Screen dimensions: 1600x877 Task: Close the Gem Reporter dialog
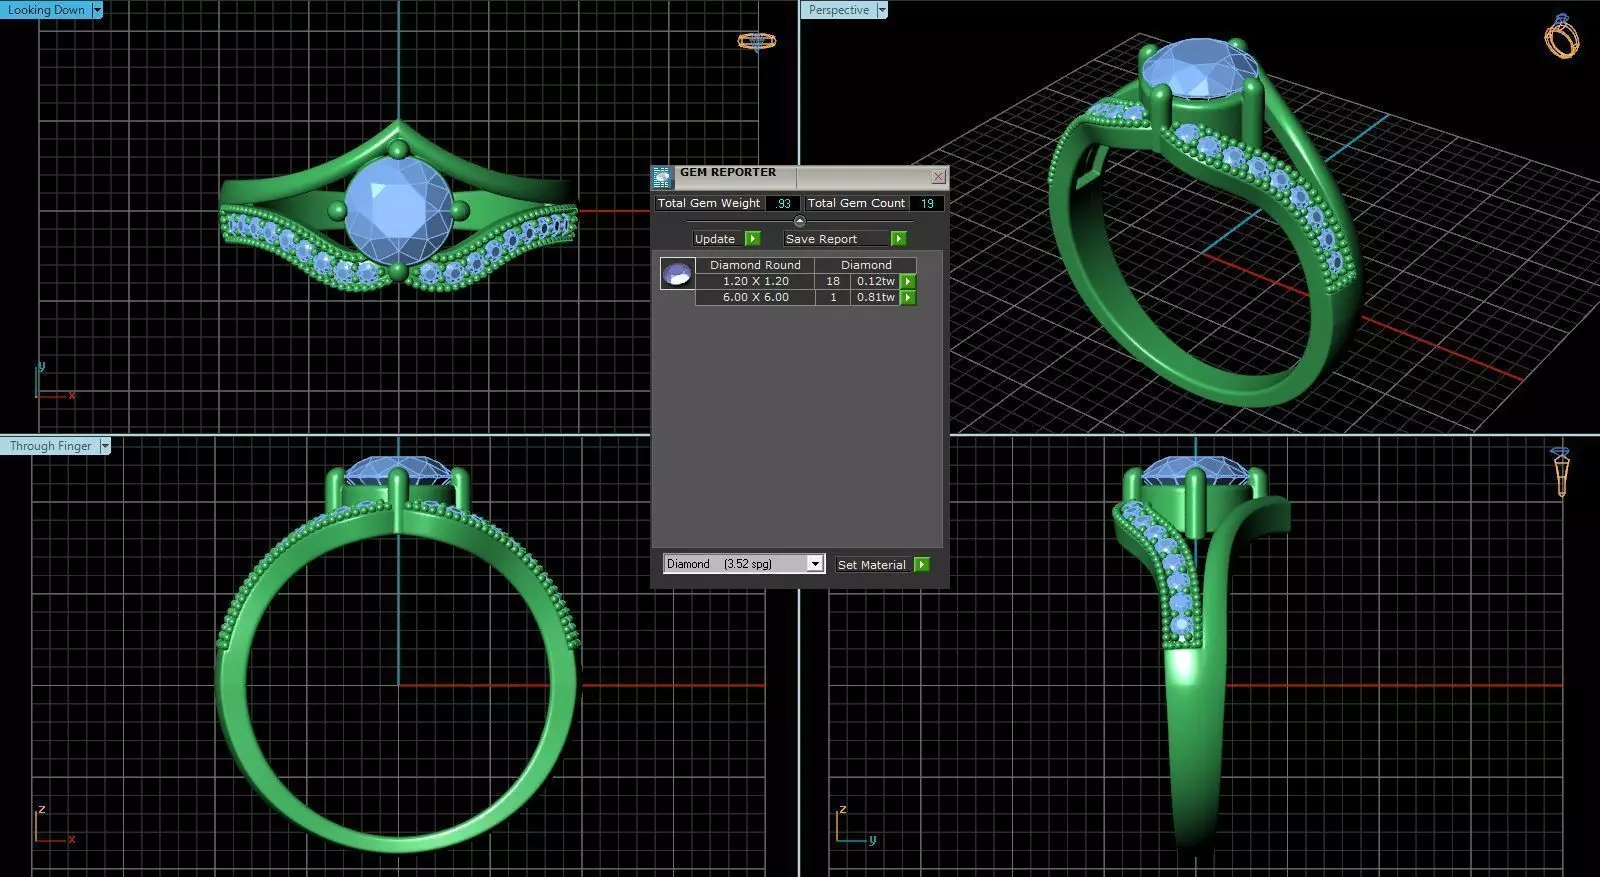click(x=938, y=177)
